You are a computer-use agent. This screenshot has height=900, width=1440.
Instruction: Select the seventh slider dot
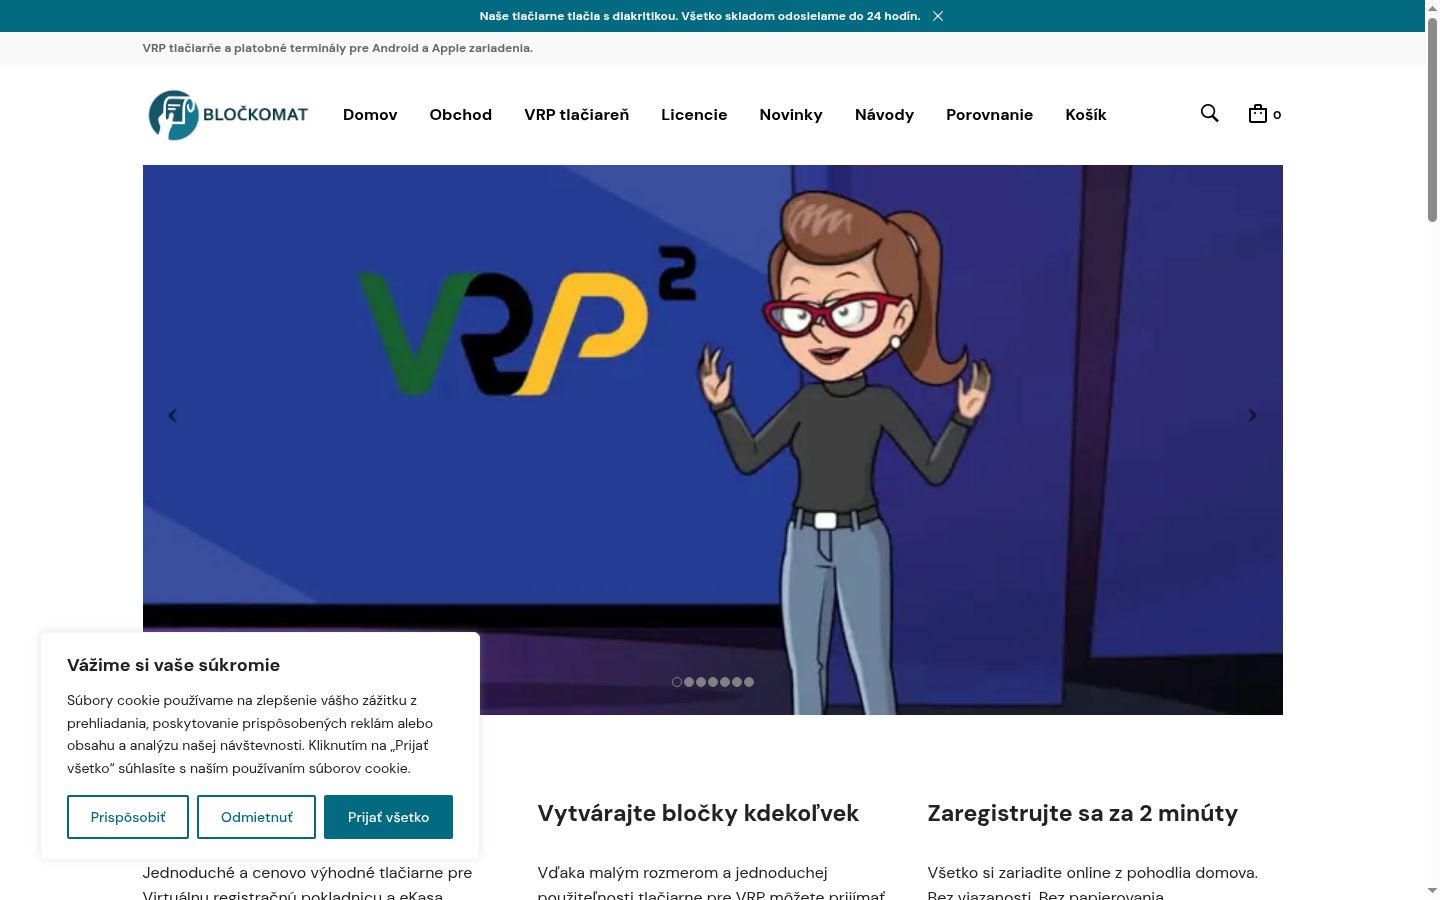click(749, 682)
